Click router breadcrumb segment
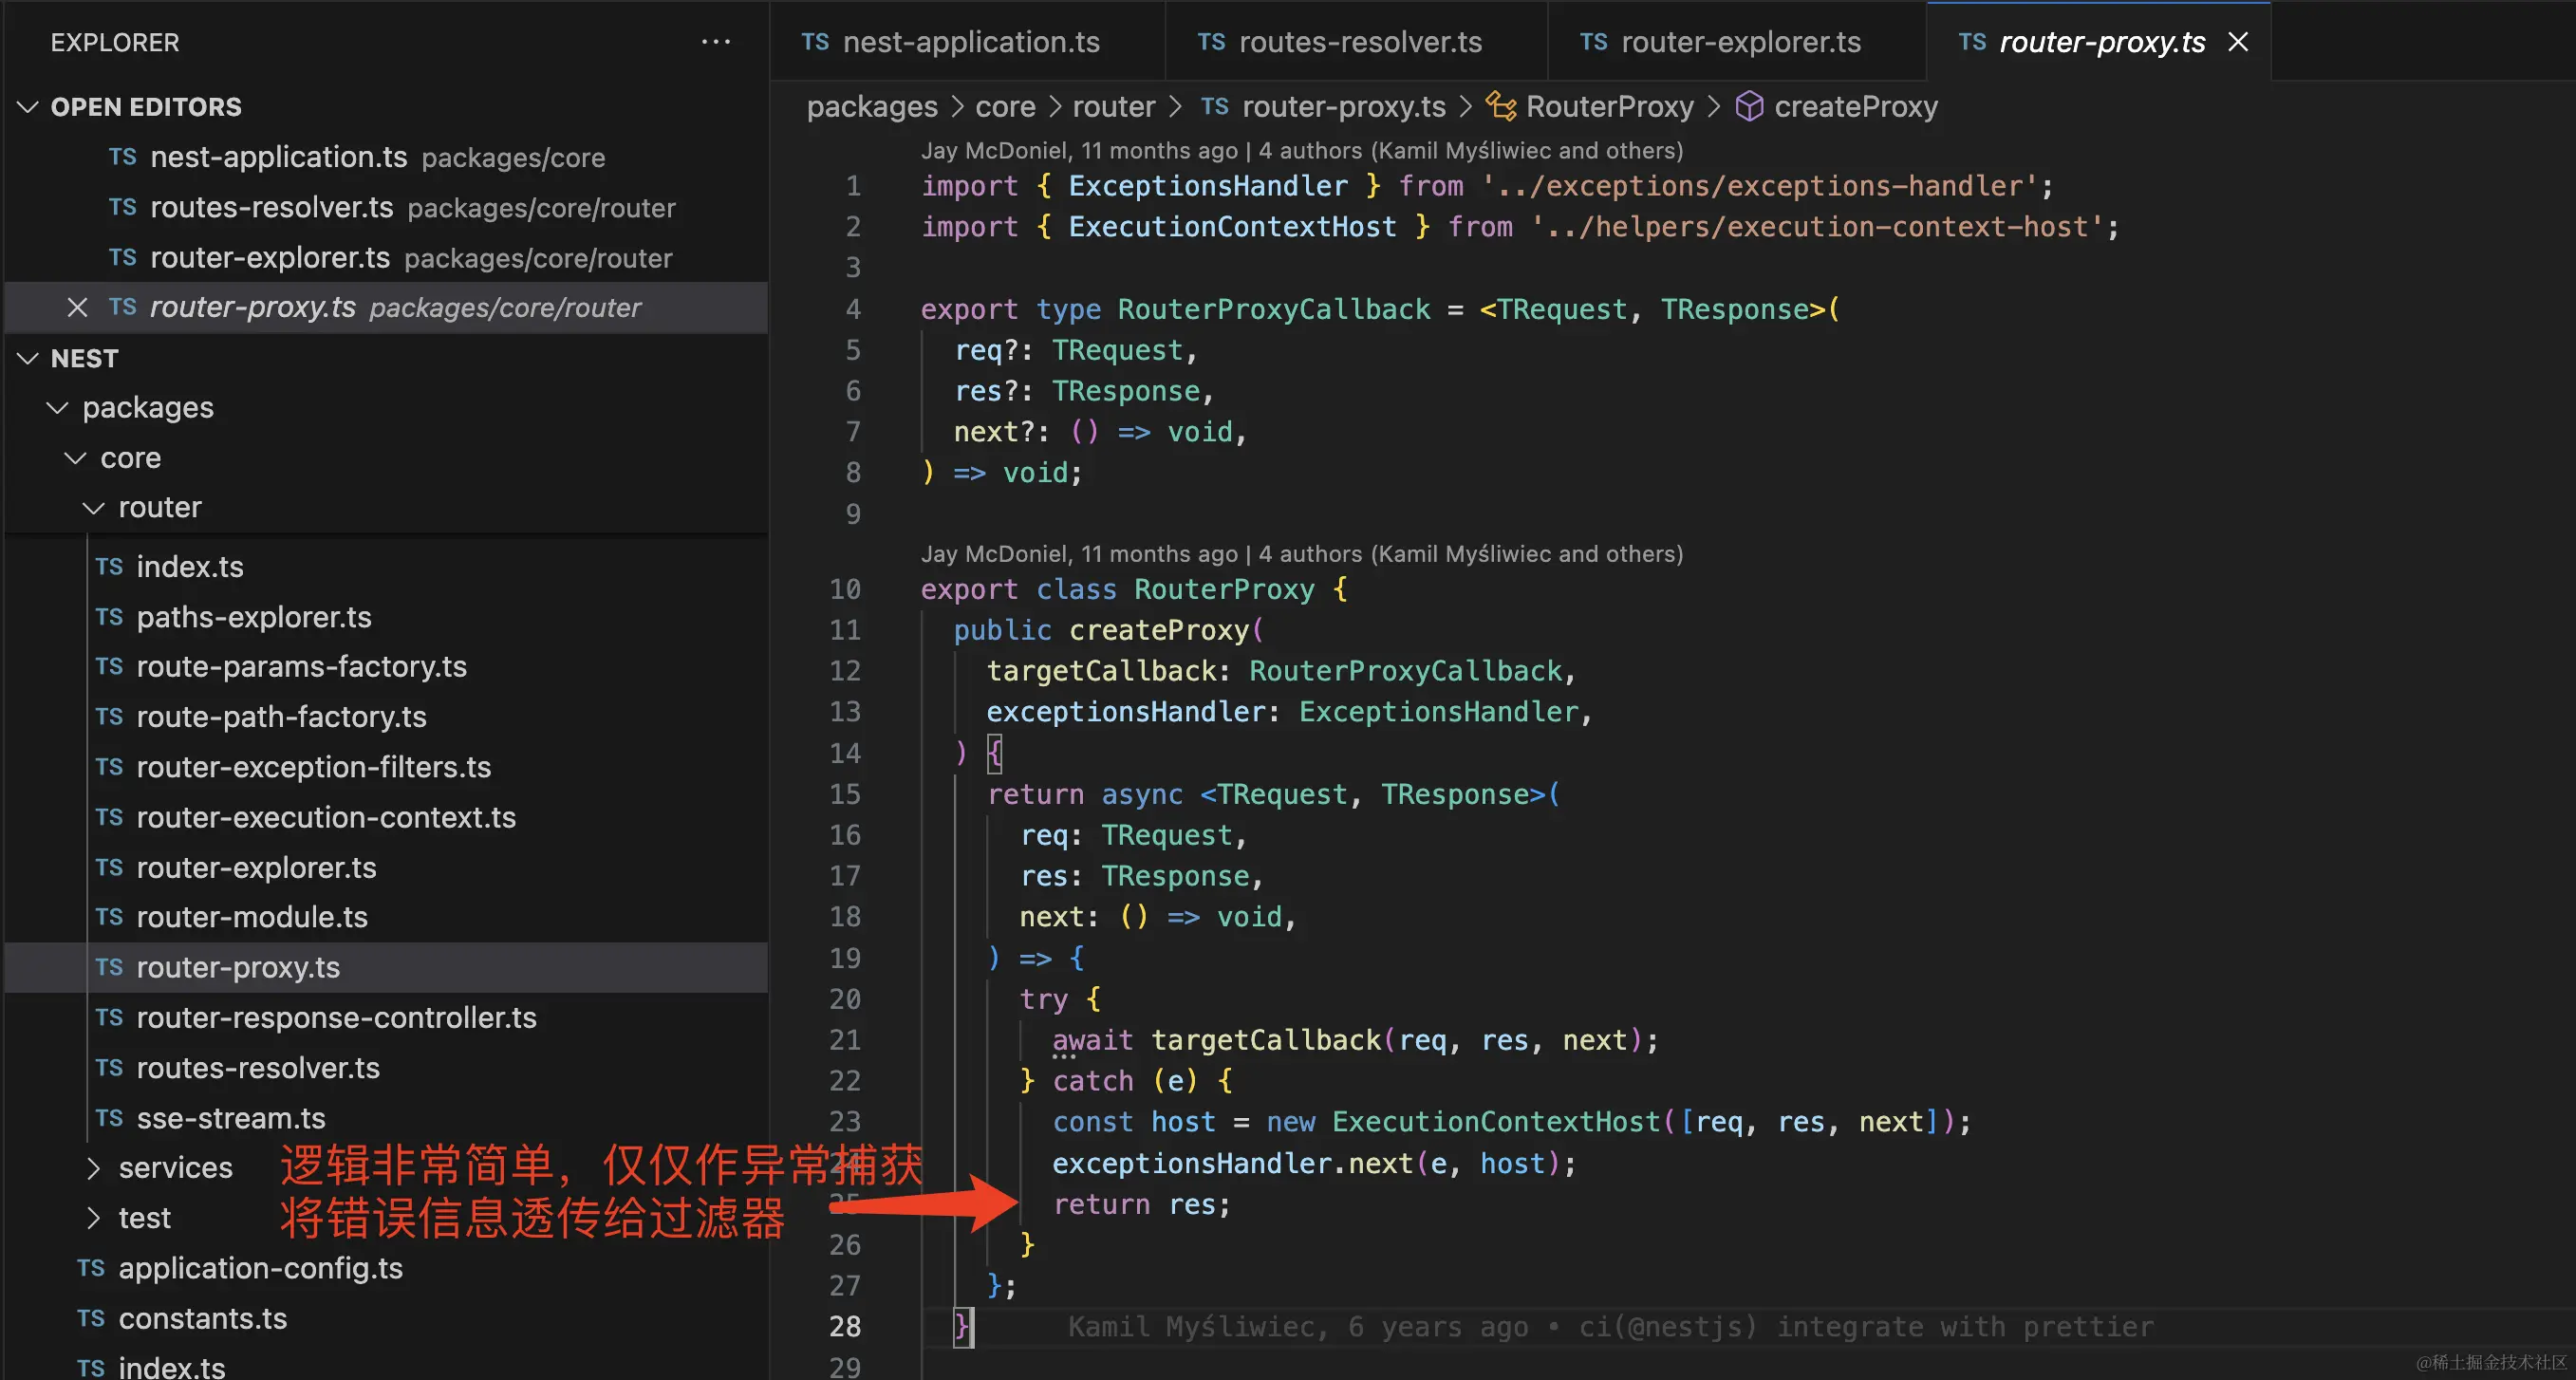The height and width of the screenshot is (1380, 2576). point(1113,107)
